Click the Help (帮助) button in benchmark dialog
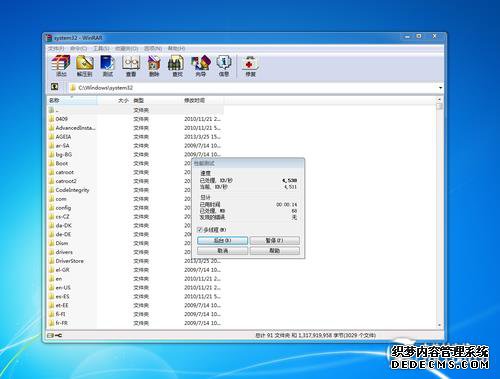This screenshot has width=500, height=379. click(x=275, y=250)
